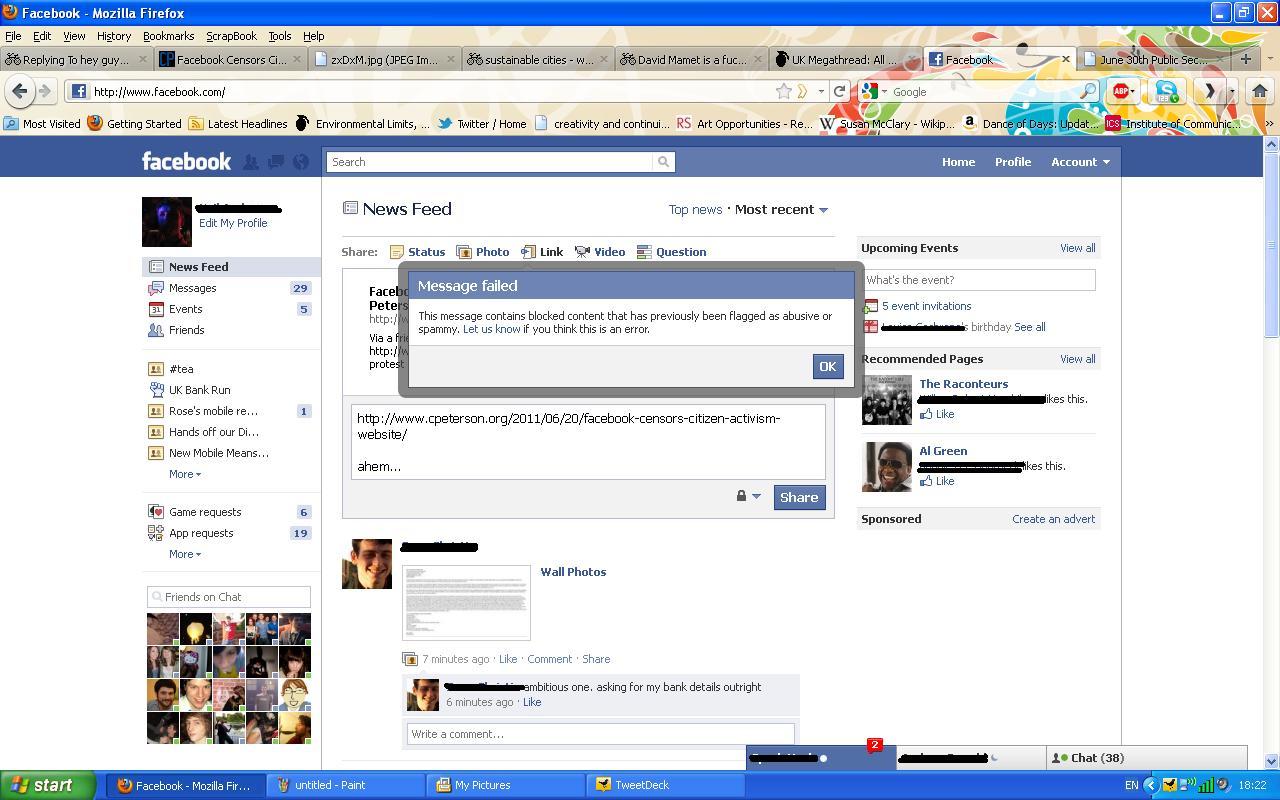This screenshot has width=1280, height=800.
Task: Open the browser Home icon
Action: coord(1259,91)
